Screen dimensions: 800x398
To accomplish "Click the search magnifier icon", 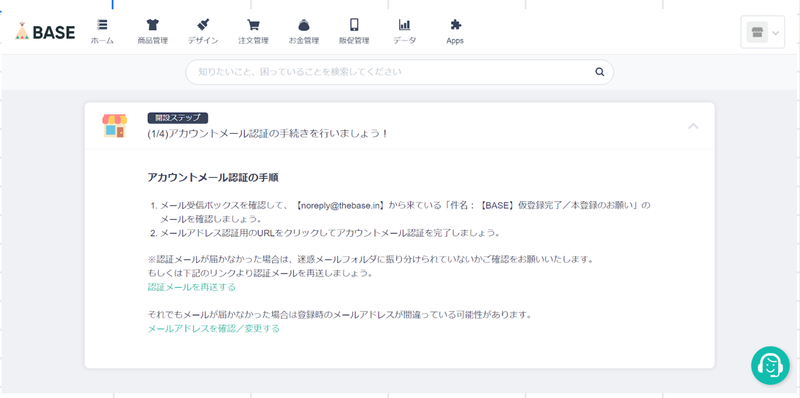I will pos(599,72).
